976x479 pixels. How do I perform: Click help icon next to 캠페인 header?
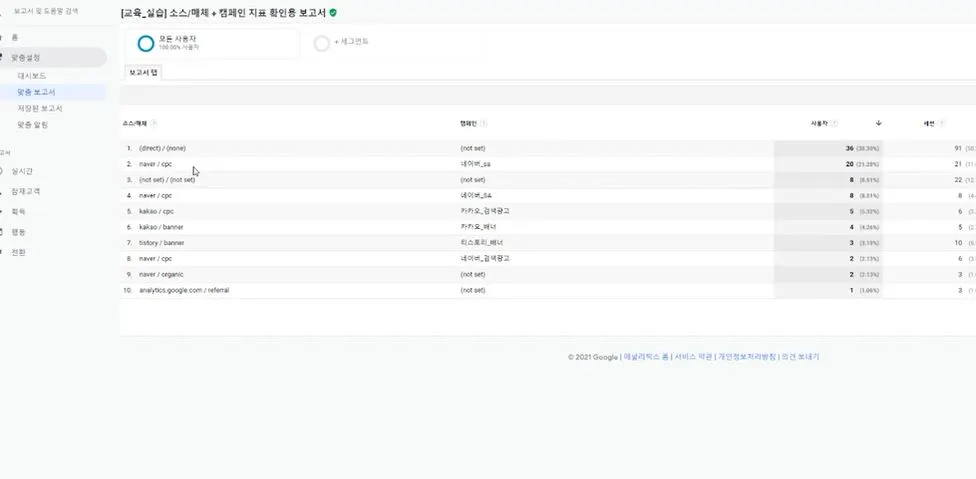(x=484, y=123)
